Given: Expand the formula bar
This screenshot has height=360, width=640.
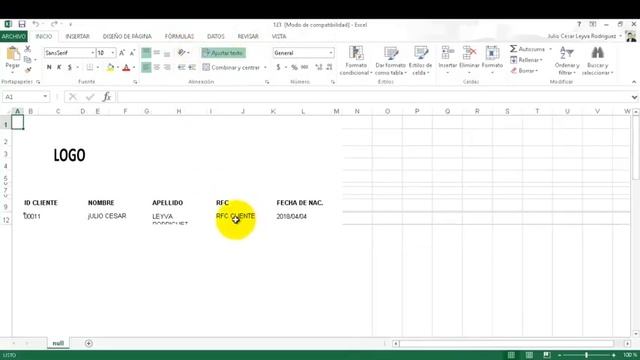Looking at the screenshot, I should pyautogui.click(x=634, y=97).
